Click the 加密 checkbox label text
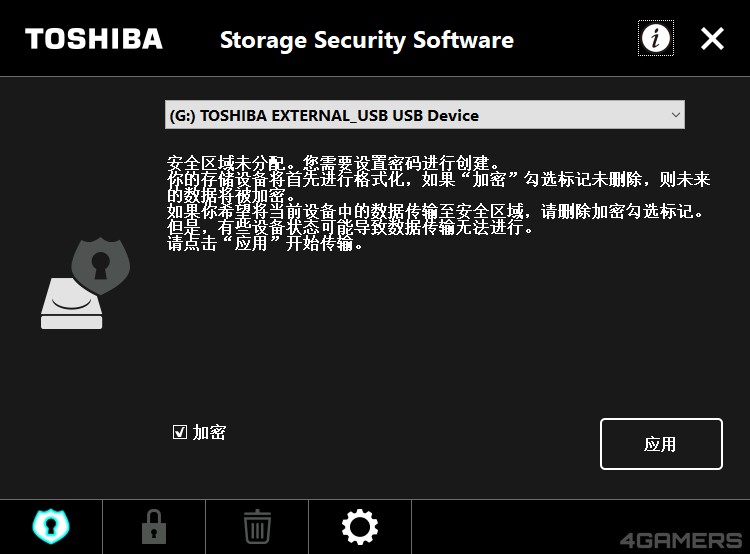Image resolution: width=750 pixels, height=554 pixels. (210, 432)
